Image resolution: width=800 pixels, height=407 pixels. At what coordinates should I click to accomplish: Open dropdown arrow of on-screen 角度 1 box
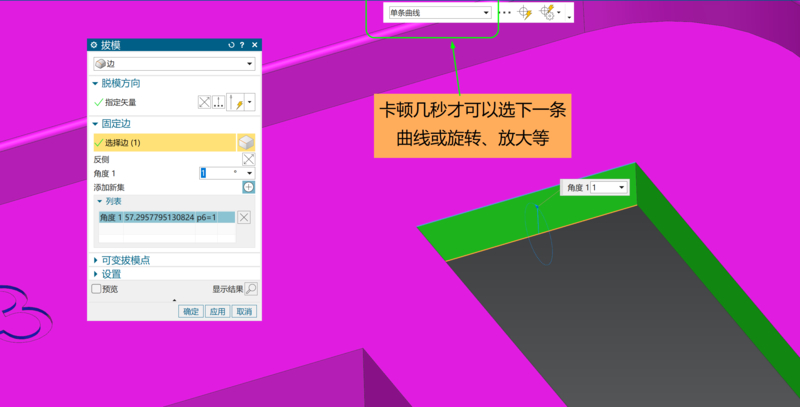click(x=621, y=188)
